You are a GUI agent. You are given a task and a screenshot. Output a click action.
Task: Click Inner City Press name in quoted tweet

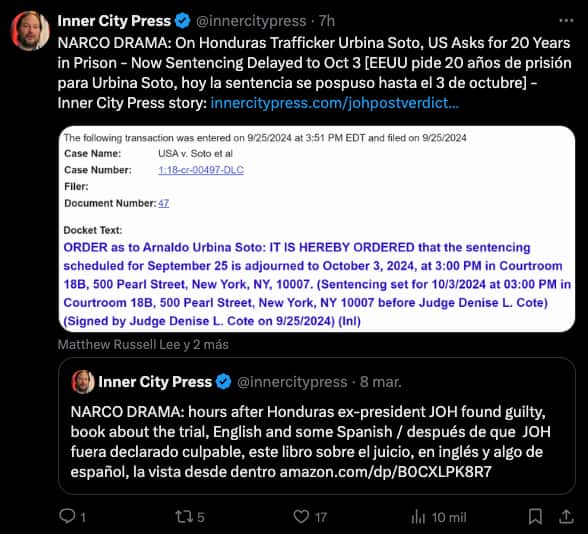click(155, 382)
